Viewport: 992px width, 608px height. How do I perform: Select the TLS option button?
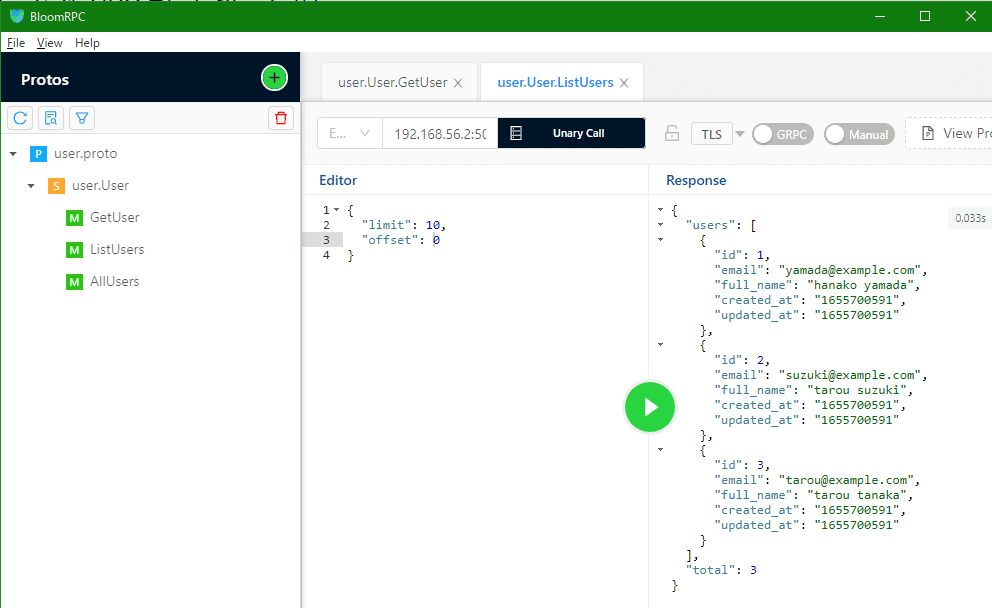point(713,133)
